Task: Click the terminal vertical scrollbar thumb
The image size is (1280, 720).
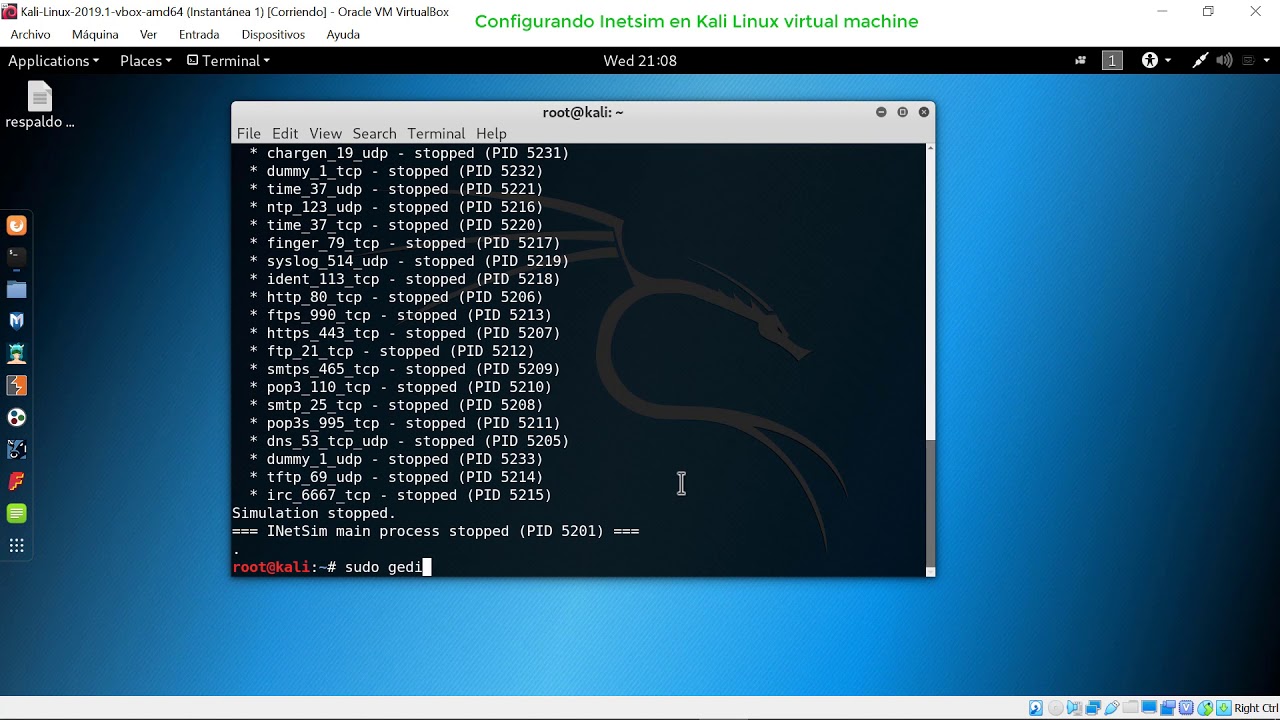Action: (930, 502)
